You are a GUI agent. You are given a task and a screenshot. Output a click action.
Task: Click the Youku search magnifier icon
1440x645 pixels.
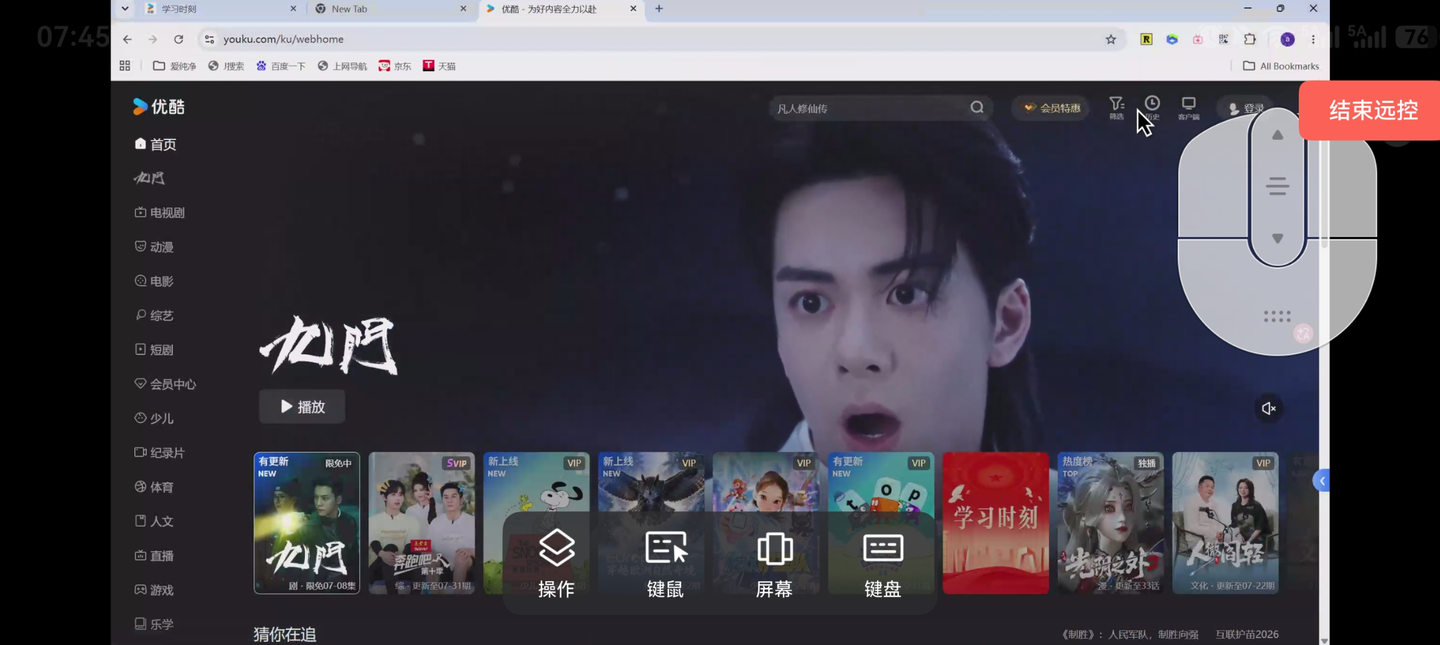click(x=976, y=108)
